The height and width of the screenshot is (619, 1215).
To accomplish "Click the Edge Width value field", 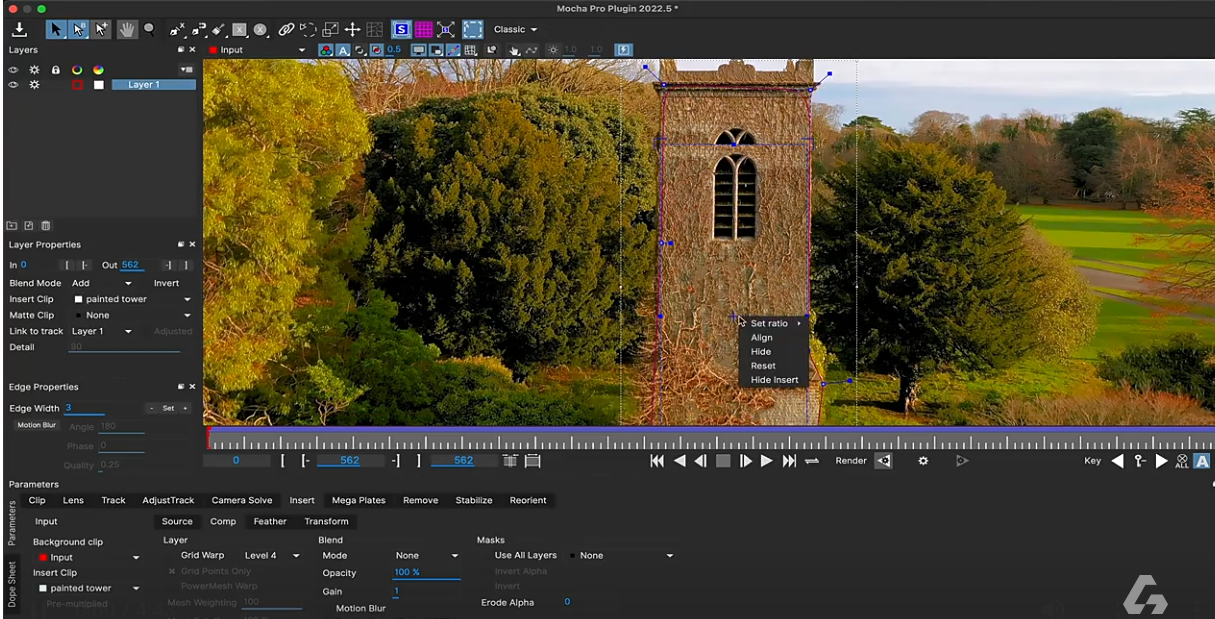I will point(84,408).
